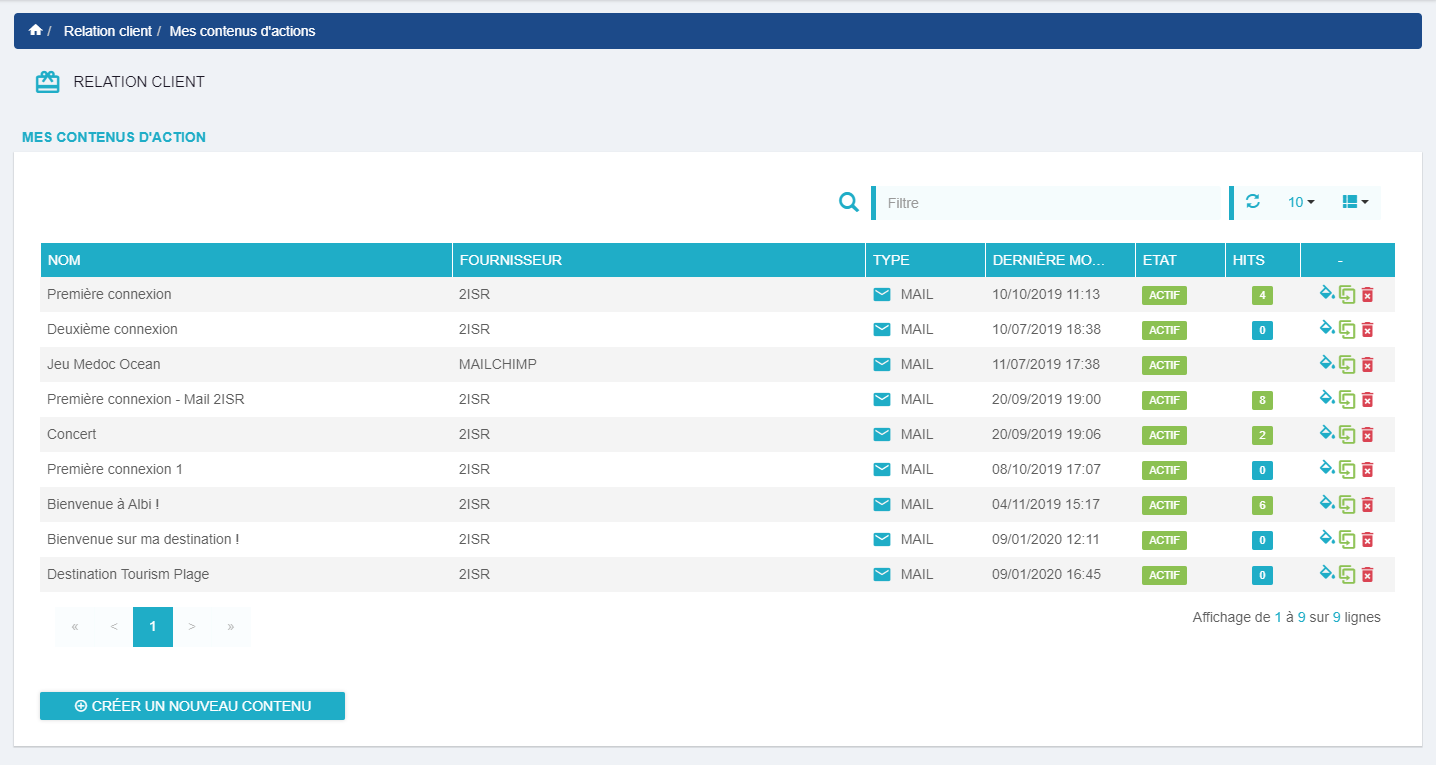The image size is (1436, 765).
Task: Open the Première connexion - Mail 2ISR entry
Action: [x=146, y=399]
